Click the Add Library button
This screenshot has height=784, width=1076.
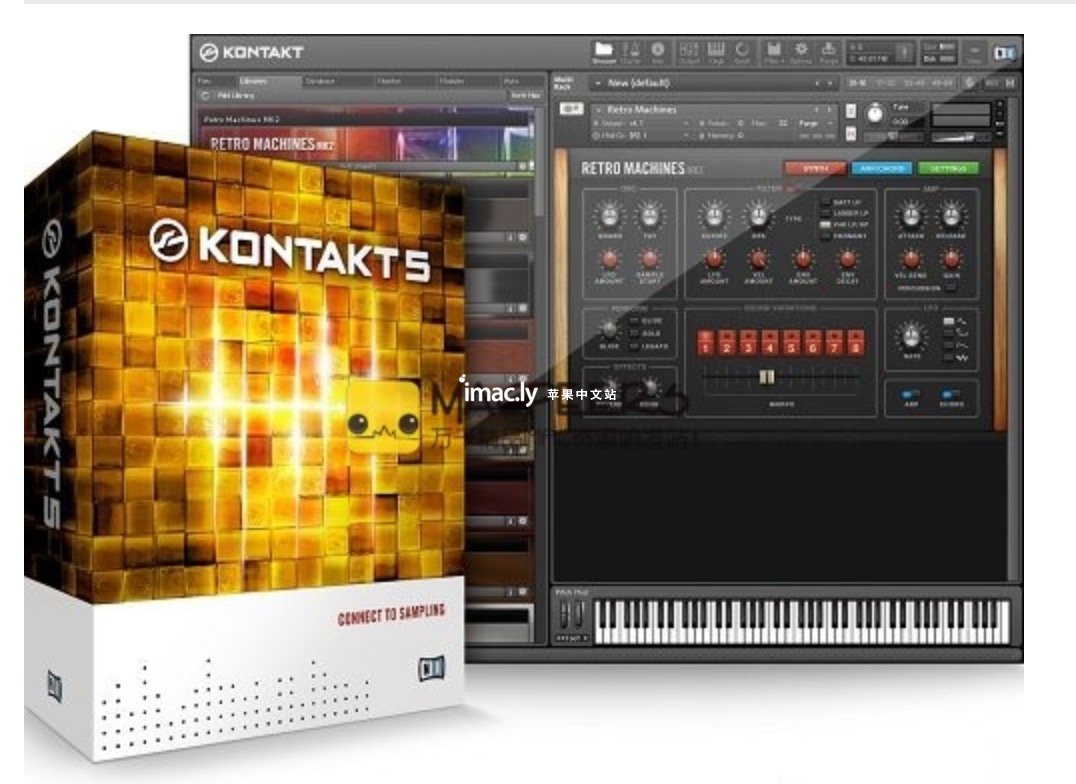click(235, 95)
